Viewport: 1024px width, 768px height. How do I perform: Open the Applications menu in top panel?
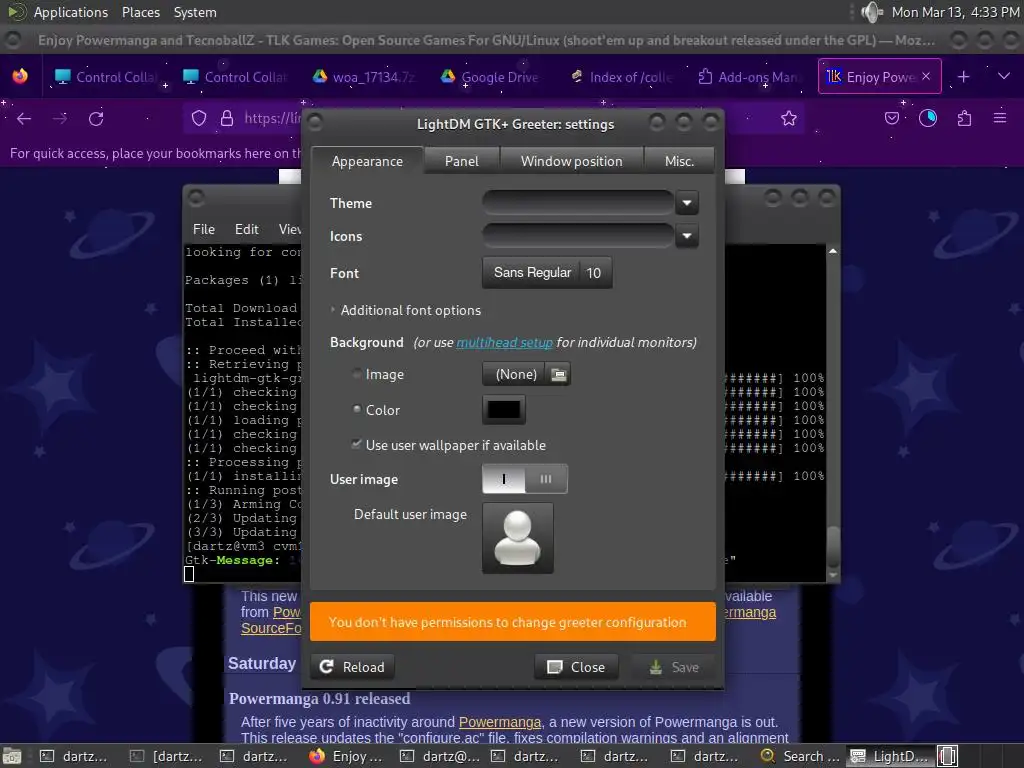tap(71, 12)
